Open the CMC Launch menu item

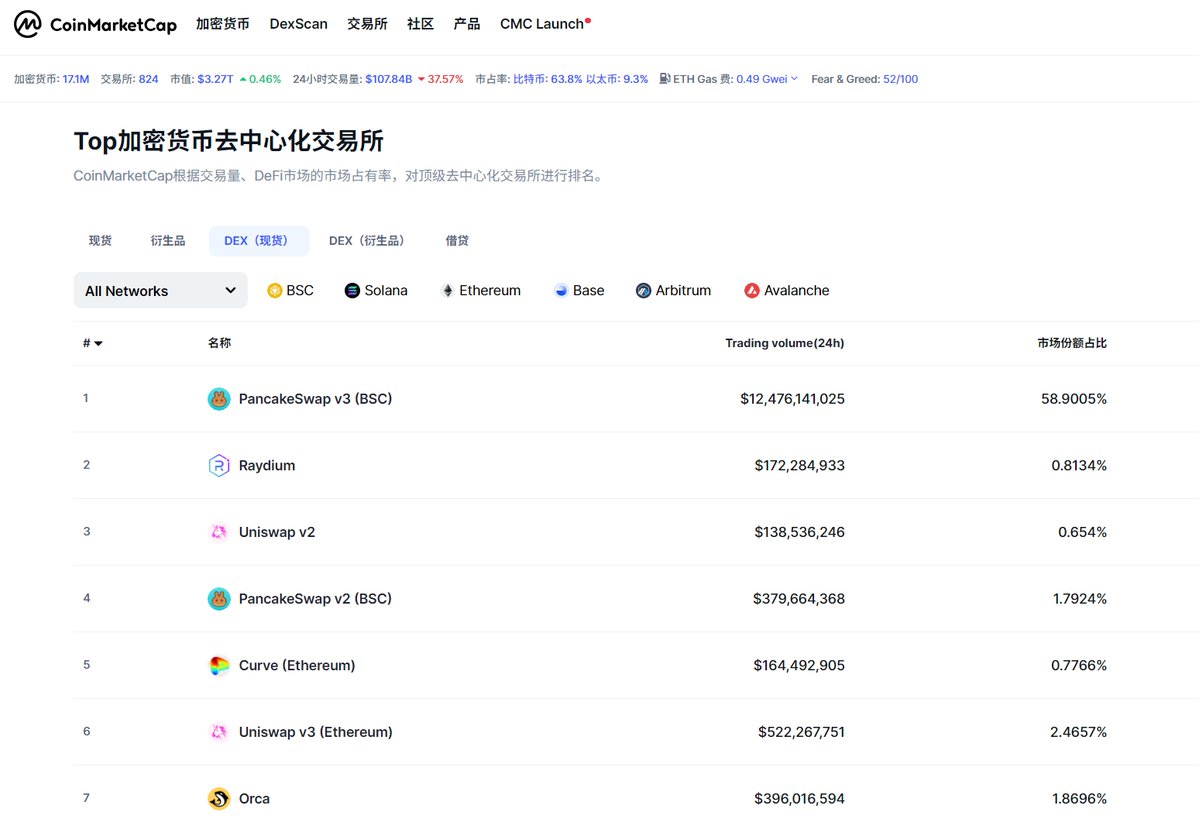pyautogui.click(x=542, y=24)
